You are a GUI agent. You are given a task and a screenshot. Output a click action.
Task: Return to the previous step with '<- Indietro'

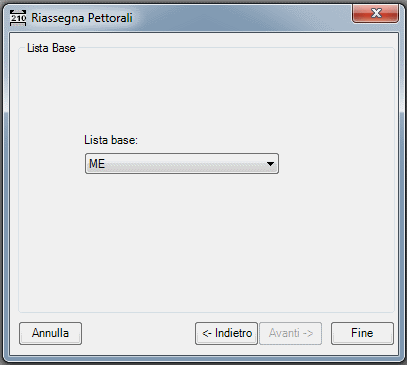coord(226,333)
